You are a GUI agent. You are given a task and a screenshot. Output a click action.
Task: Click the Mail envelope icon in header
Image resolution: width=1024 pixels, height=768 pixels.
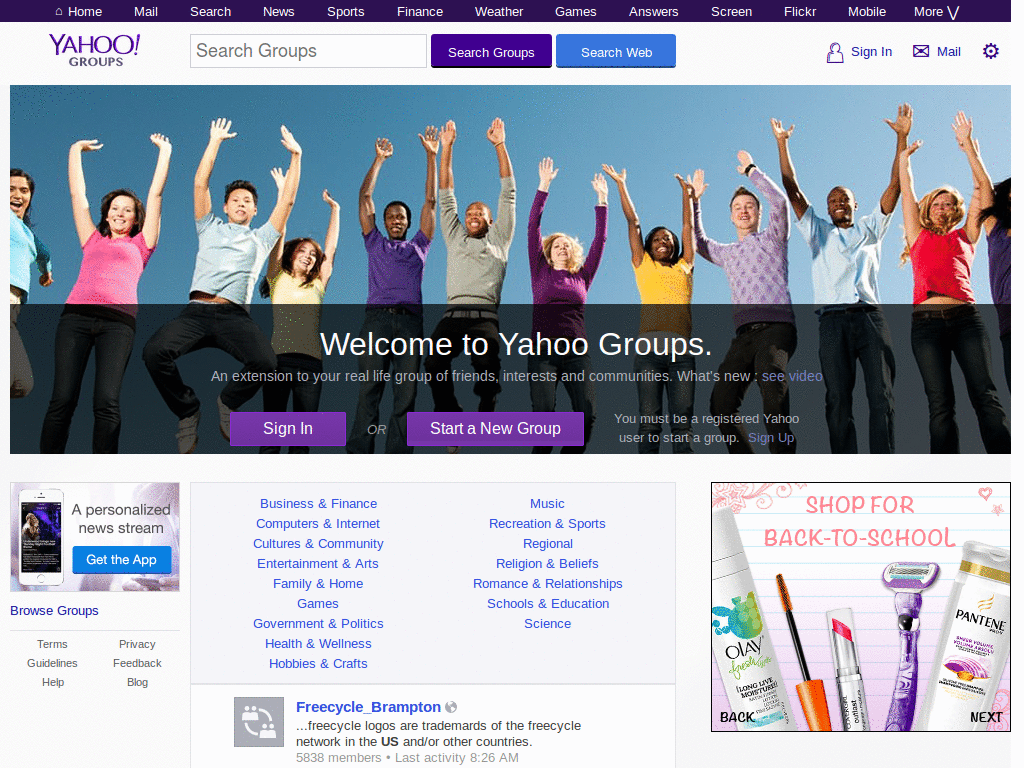921,51
